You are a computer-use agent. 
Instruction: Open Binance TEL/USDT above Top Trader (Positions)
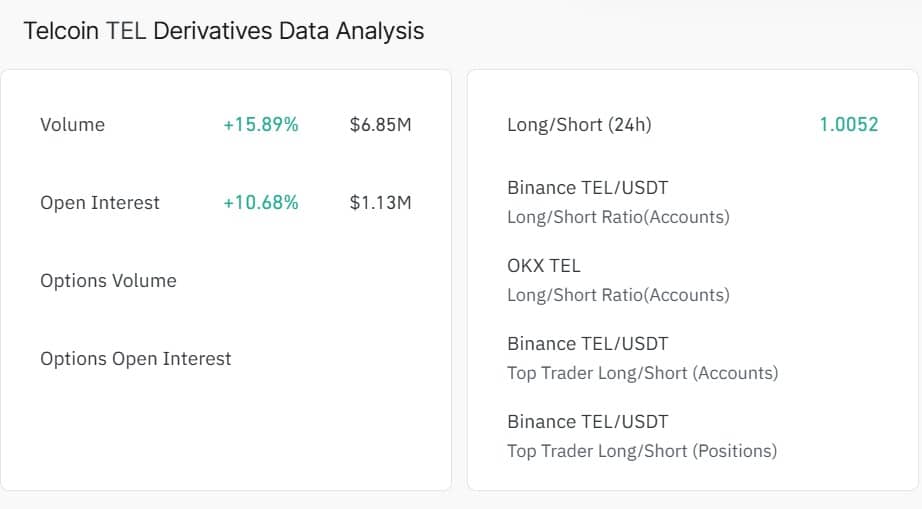[x=587, y=421]
